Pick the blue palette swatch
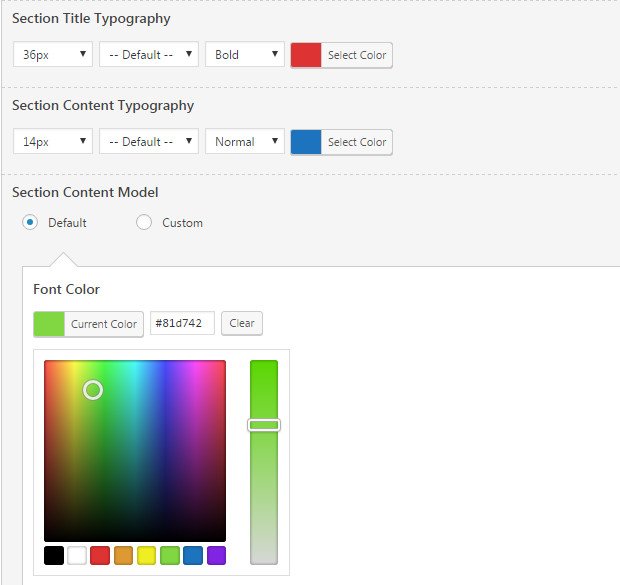This screenshot has height=585, width=620. coord(193,555)
